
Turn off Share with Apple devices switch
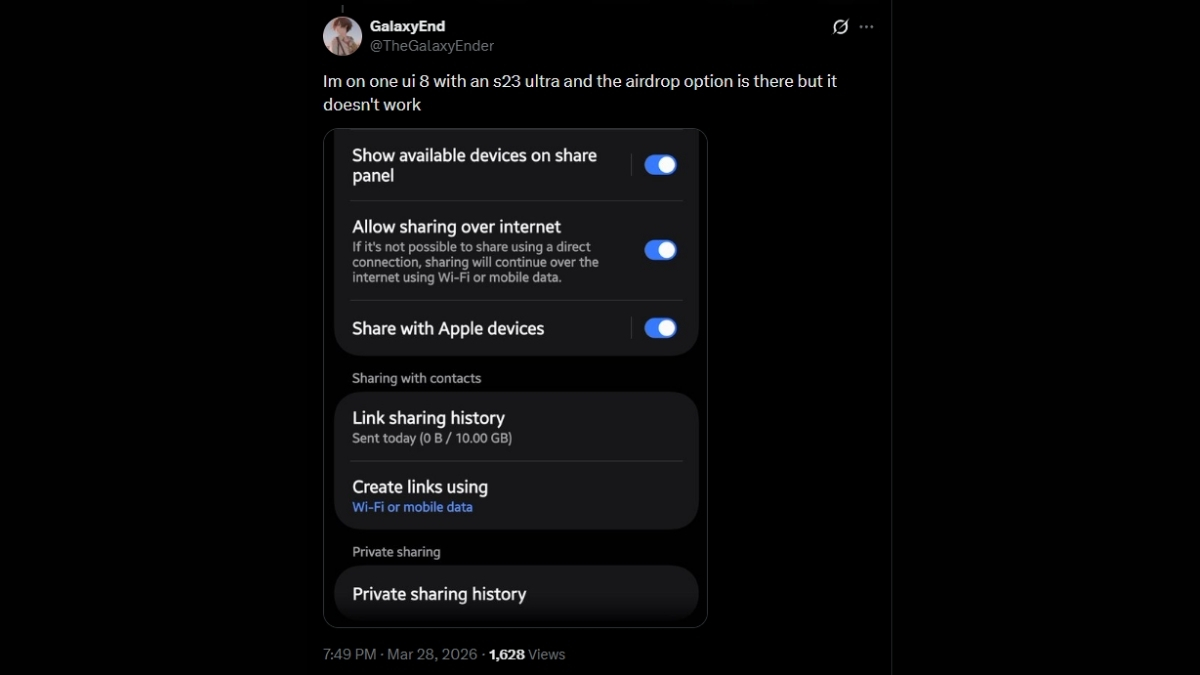click(x=660, y=328)
